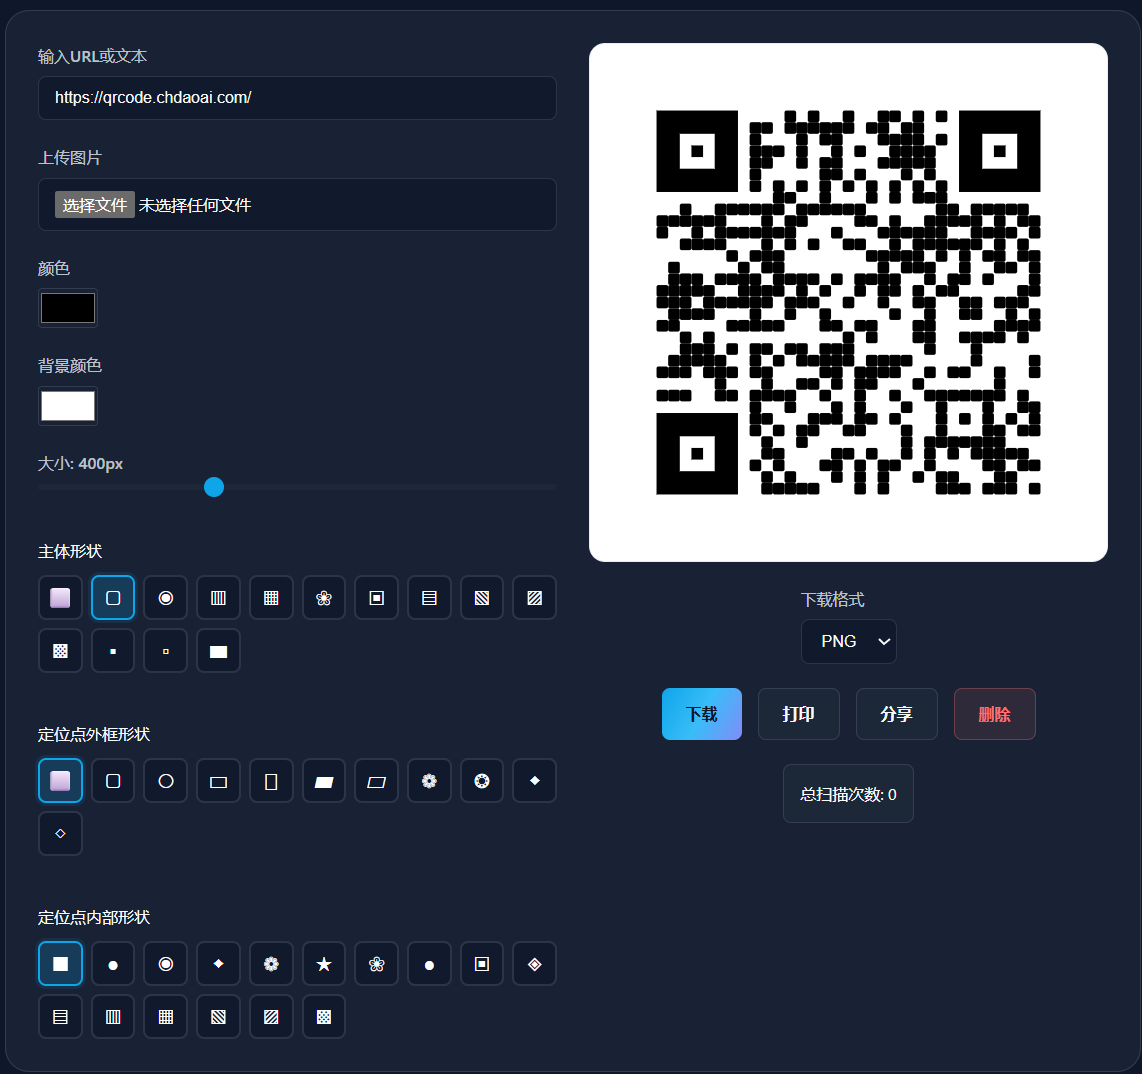Pick the square-in-square body shape under 主体形状
Viewport: 1142px width, 1074px height.
click(x=377, y=598)
